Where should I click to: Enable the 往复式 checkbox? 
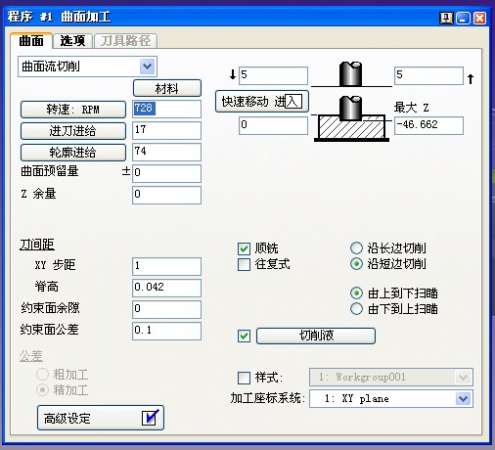tap(244, 264)
